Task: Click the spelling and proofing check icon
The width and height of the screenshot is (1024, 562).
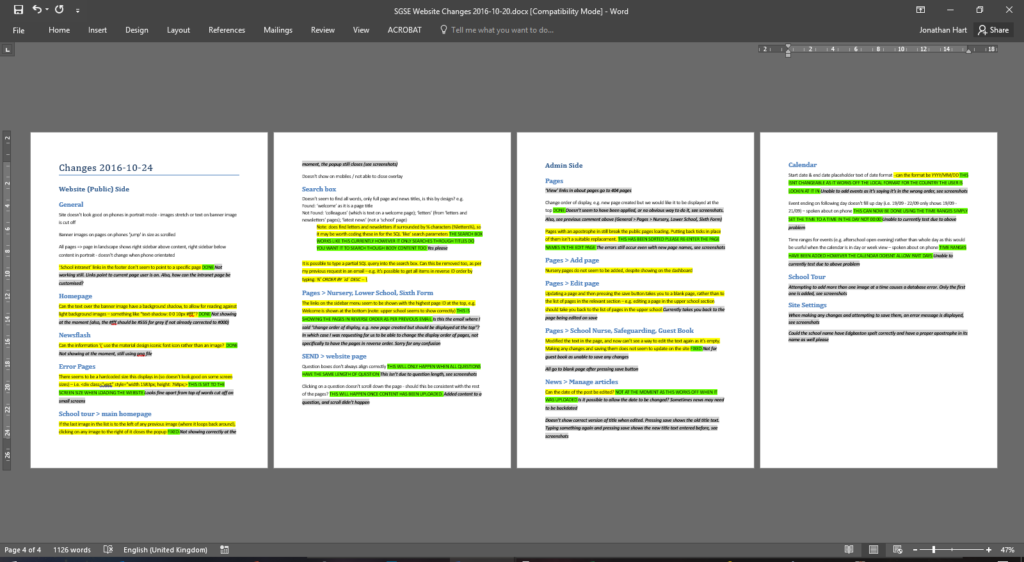Action: click(x=108, y=550)
